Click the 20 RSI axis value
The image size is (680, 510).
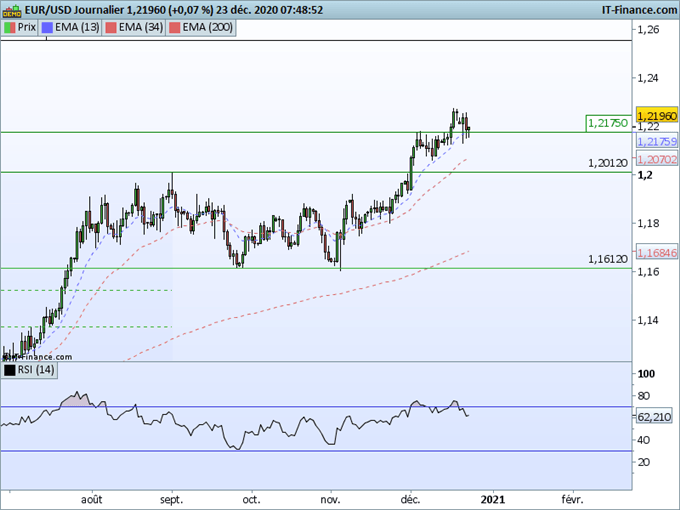pyautogui.click(x=644, y=462)
